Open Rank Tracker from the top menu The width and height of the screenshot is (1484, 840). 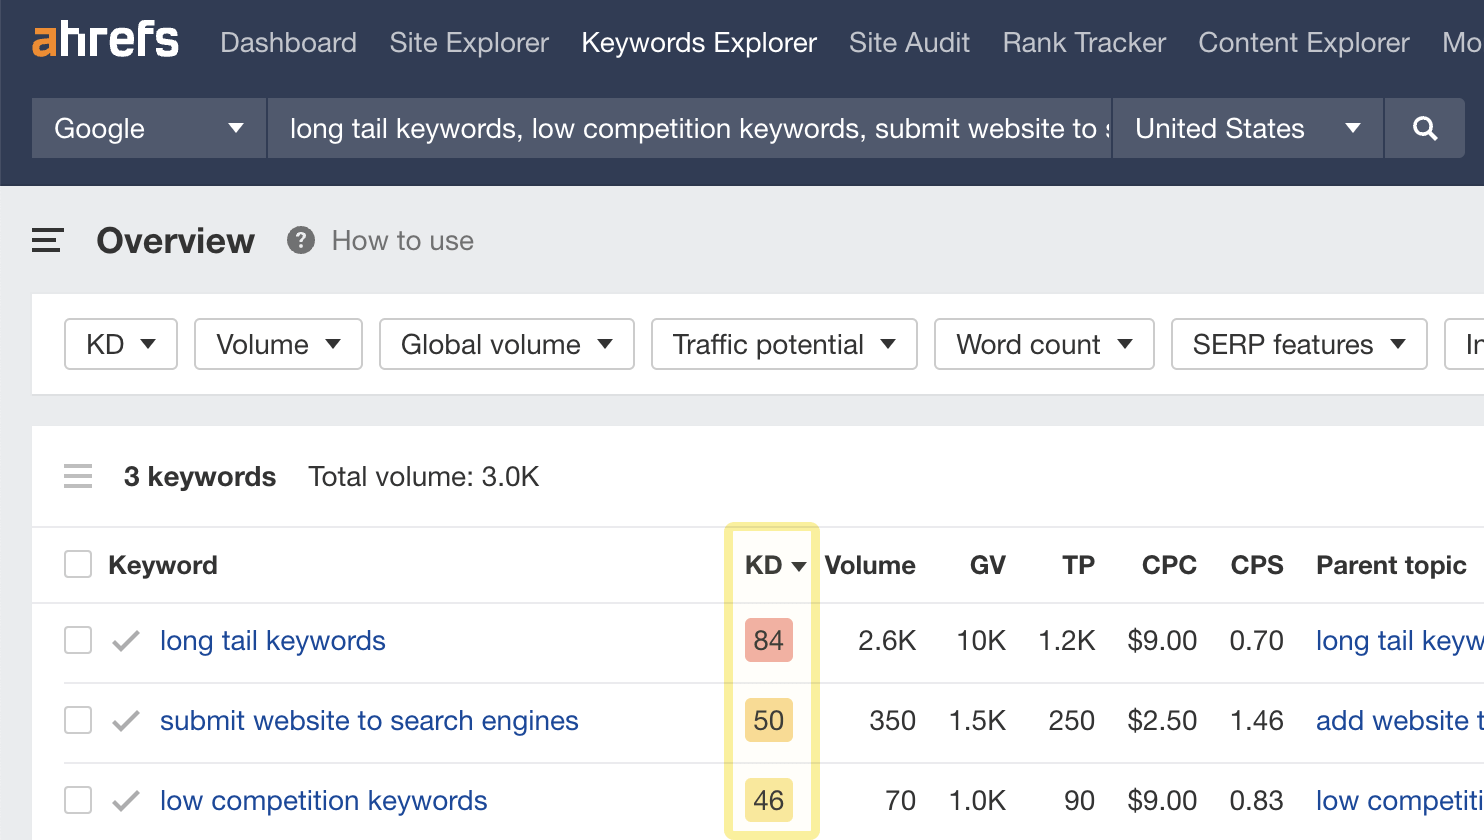point(1084,43)
